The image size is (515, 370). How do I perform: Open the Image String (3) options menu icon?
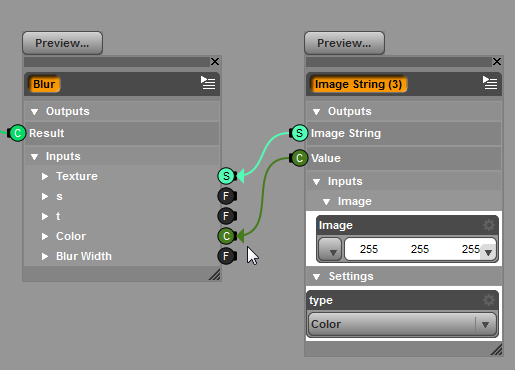click(490, 83)
